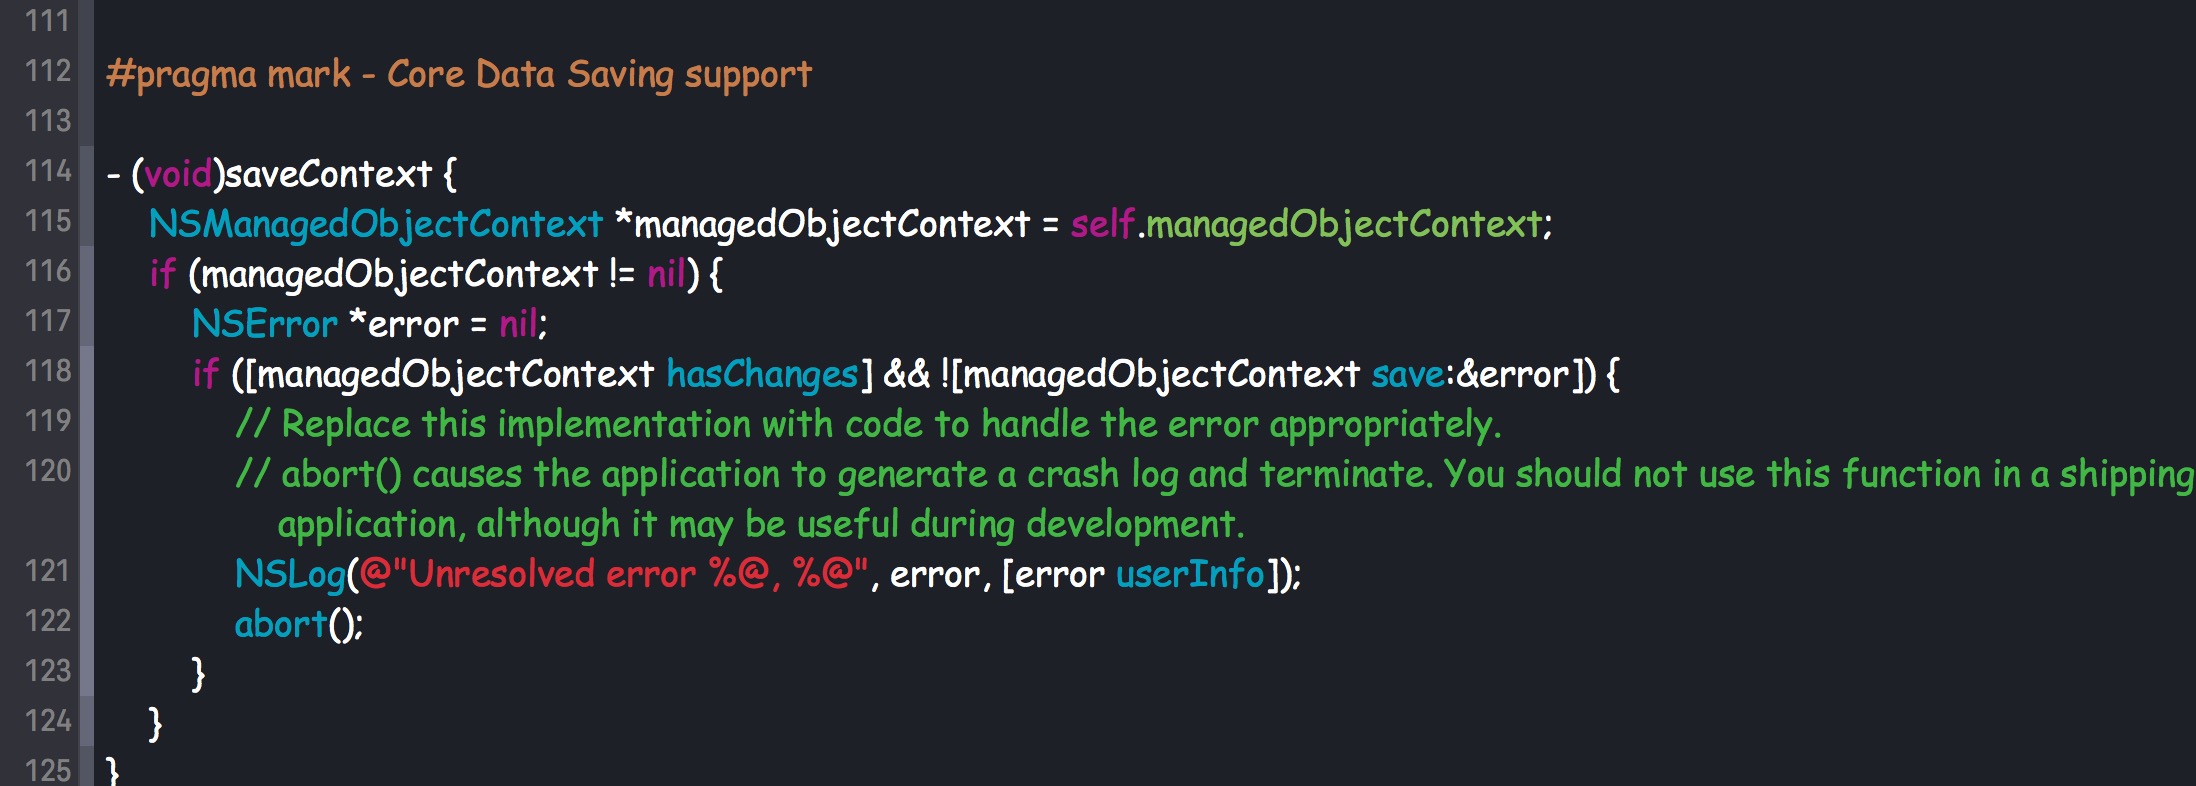Click the userInfo property on line 121
Viewport: 2196px width, 786px height.
coord(1190,574)
